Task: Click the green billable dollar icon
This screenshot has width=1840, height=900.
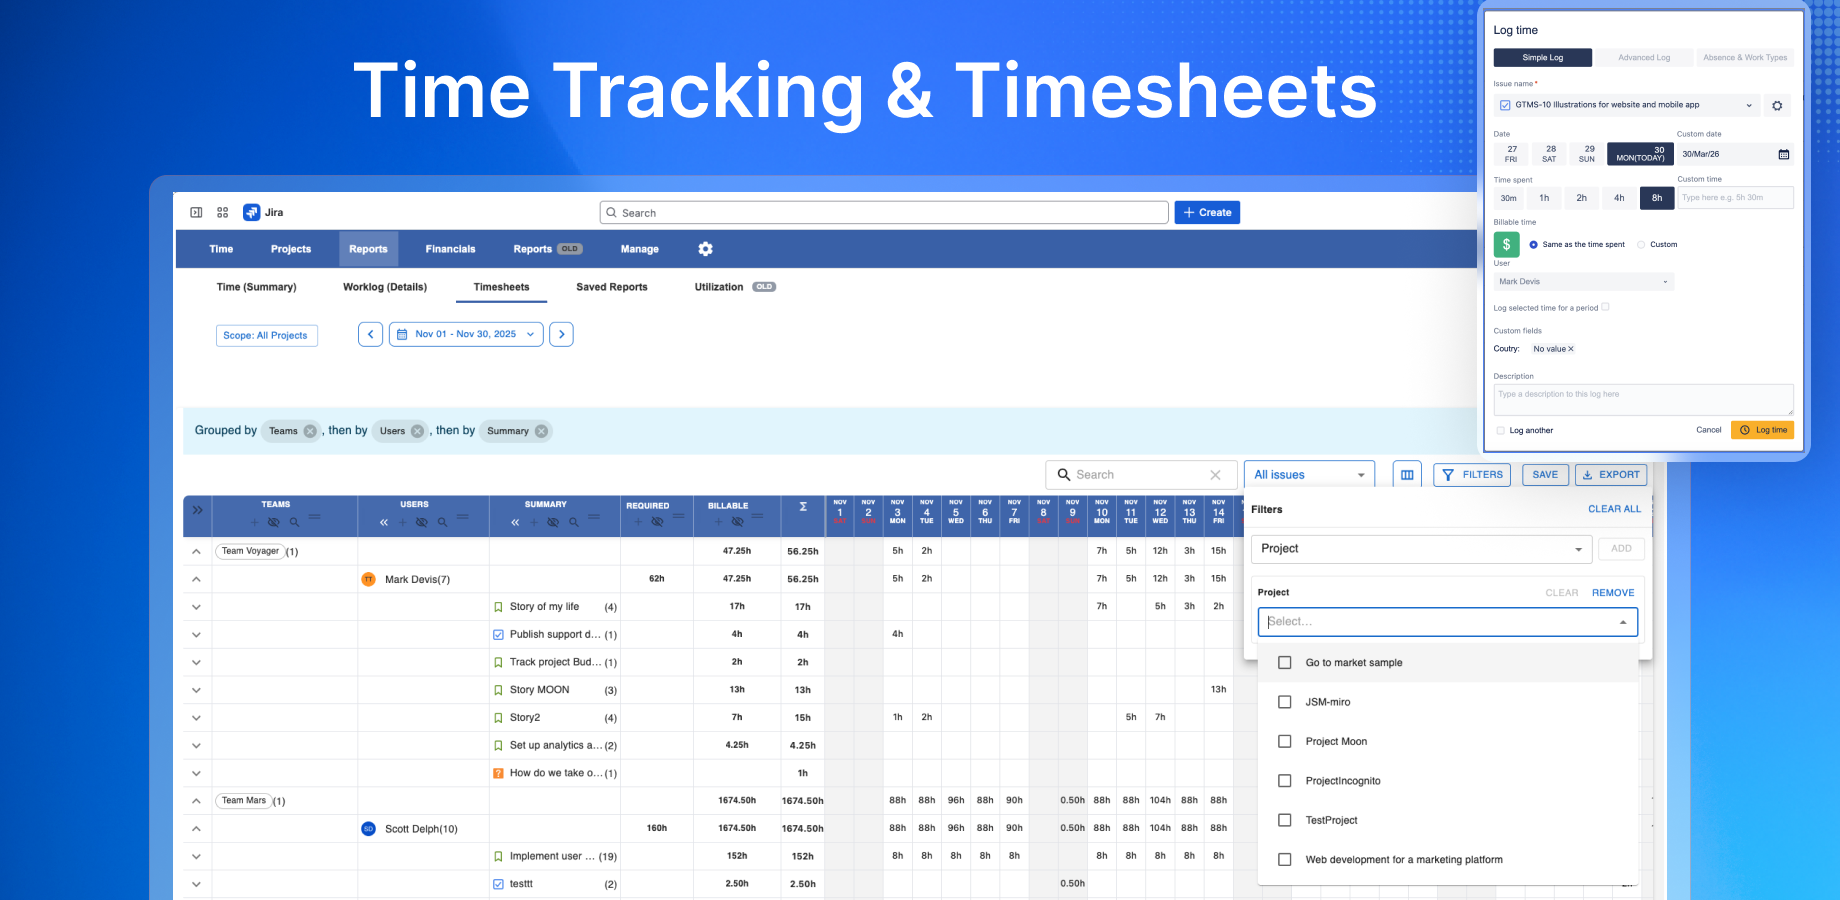Action: [x=1506, y=244]
